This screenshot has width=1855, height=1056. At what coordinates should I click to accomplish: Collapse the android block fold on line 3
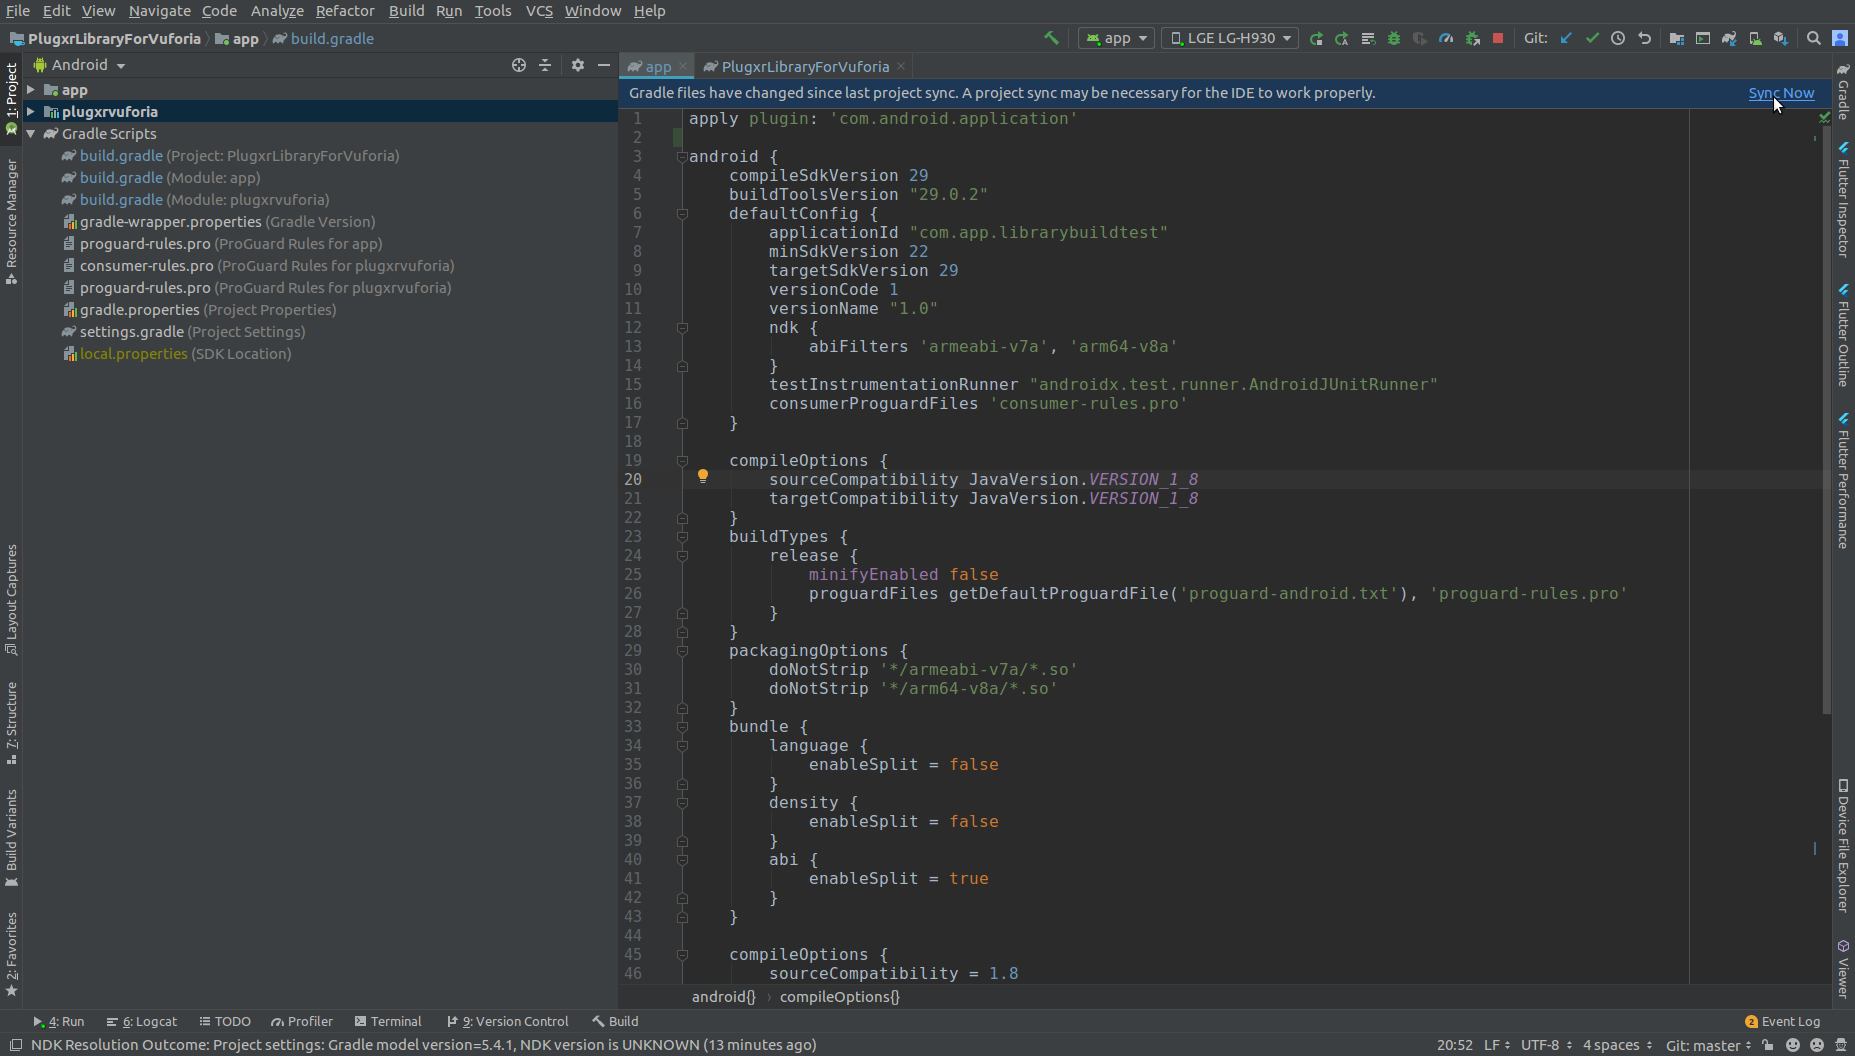tap(681, 157)
